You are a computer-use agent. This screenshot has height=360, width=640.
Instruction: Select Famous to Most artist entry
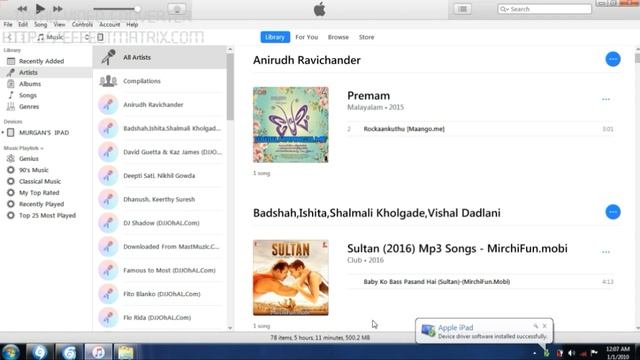click(160, 270)
